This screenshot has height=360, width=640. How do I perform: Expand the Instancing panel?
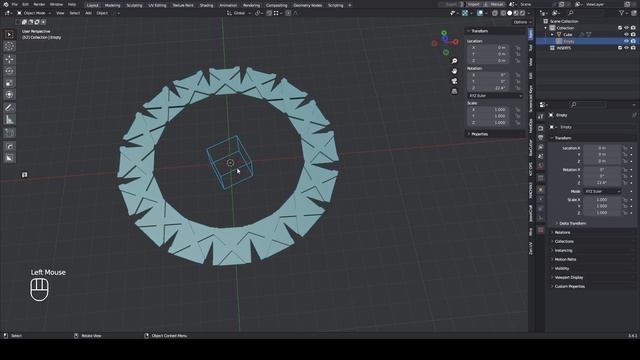pyautogui.click(x=563, y=251)
